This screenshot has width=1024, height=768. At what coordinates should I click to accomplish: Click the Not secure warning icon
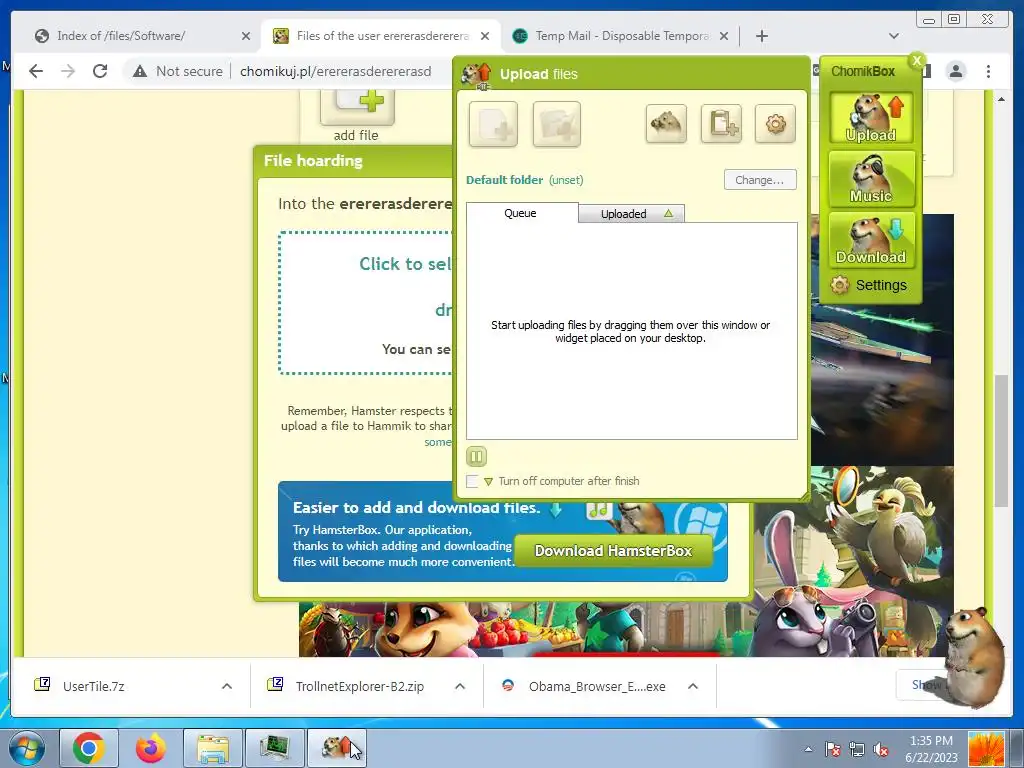(x=140, y=71)
